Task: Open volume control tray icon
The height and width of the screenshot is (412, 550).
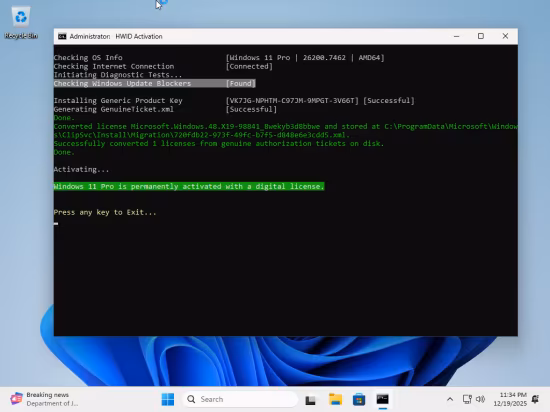Action: (x=480, y=399)
